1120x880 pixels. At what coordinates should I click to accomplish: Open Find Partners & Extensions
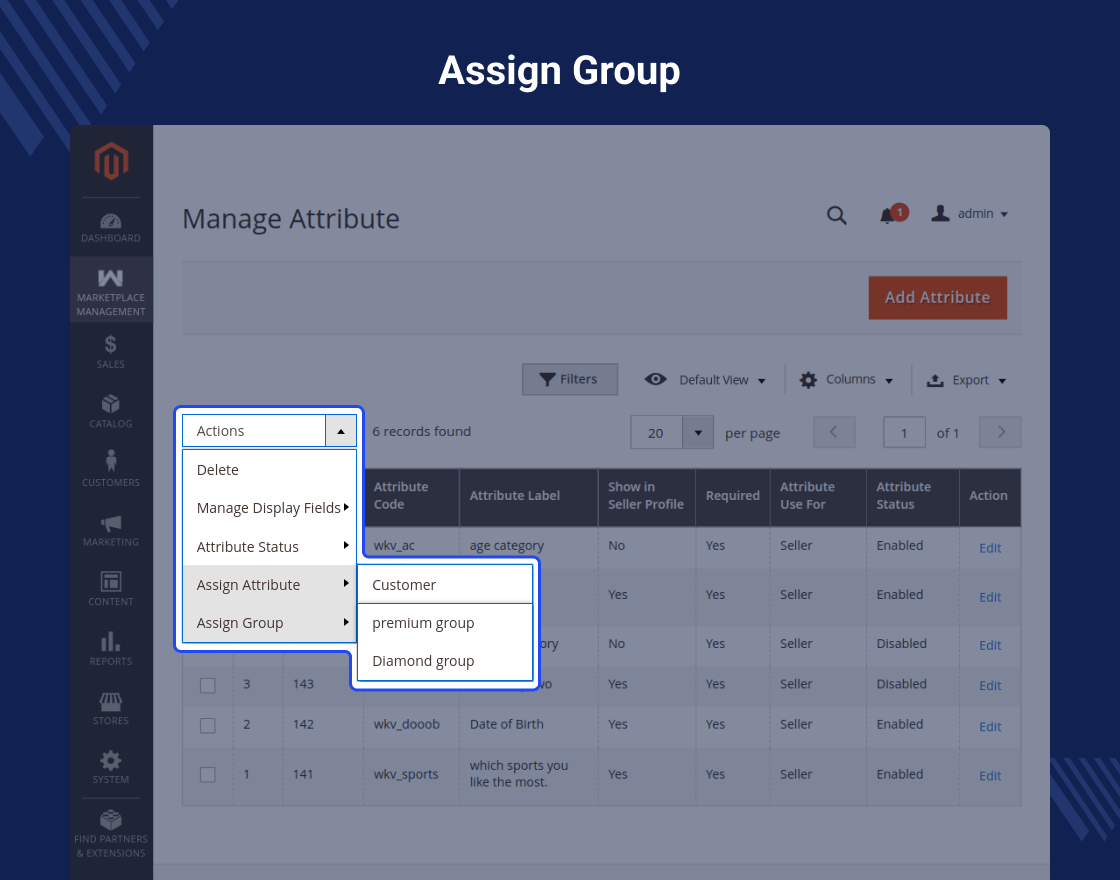(x=111, y=833)
